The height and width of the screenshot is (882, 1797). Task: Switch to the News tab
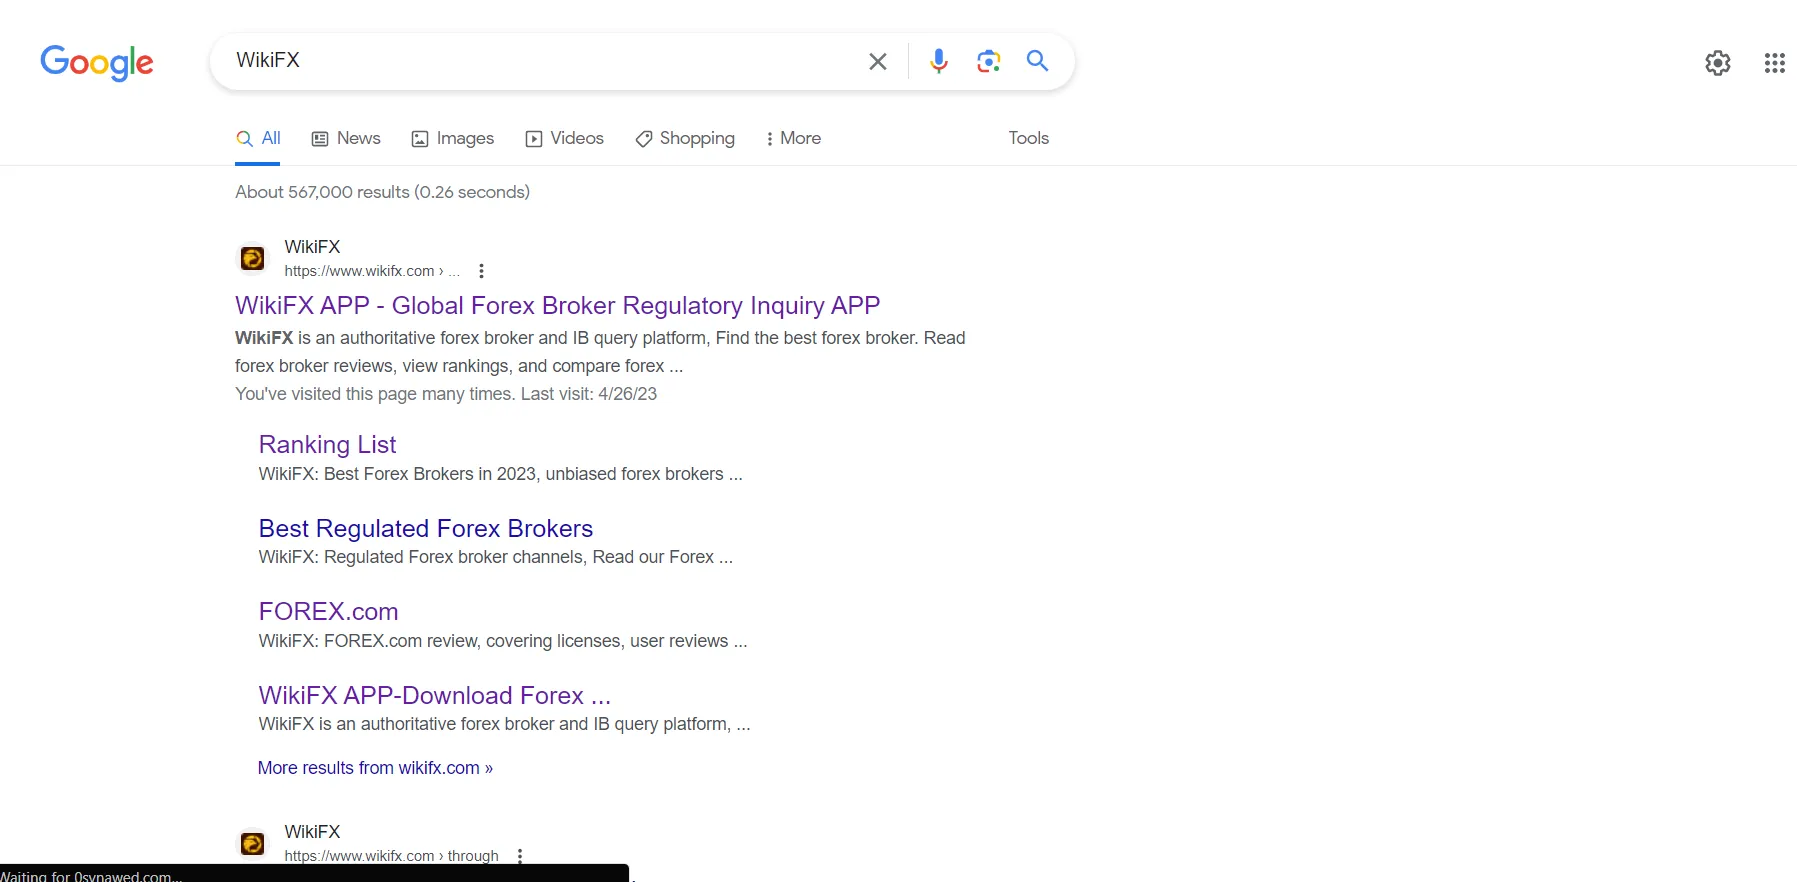click(x=346, y=138)
